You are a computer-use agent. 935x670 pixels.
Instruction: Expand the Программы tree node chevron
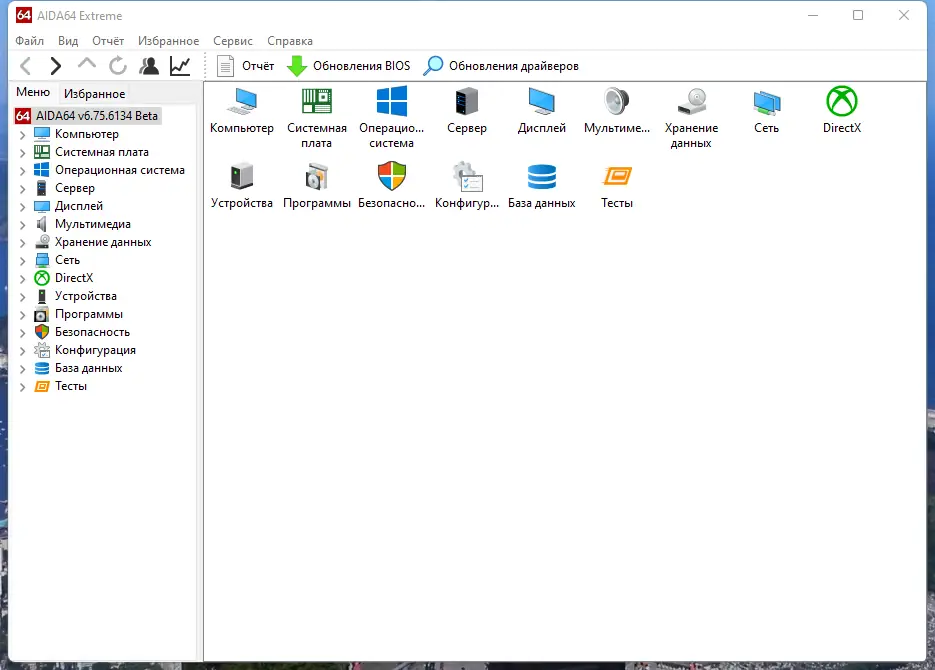point(22,315)
